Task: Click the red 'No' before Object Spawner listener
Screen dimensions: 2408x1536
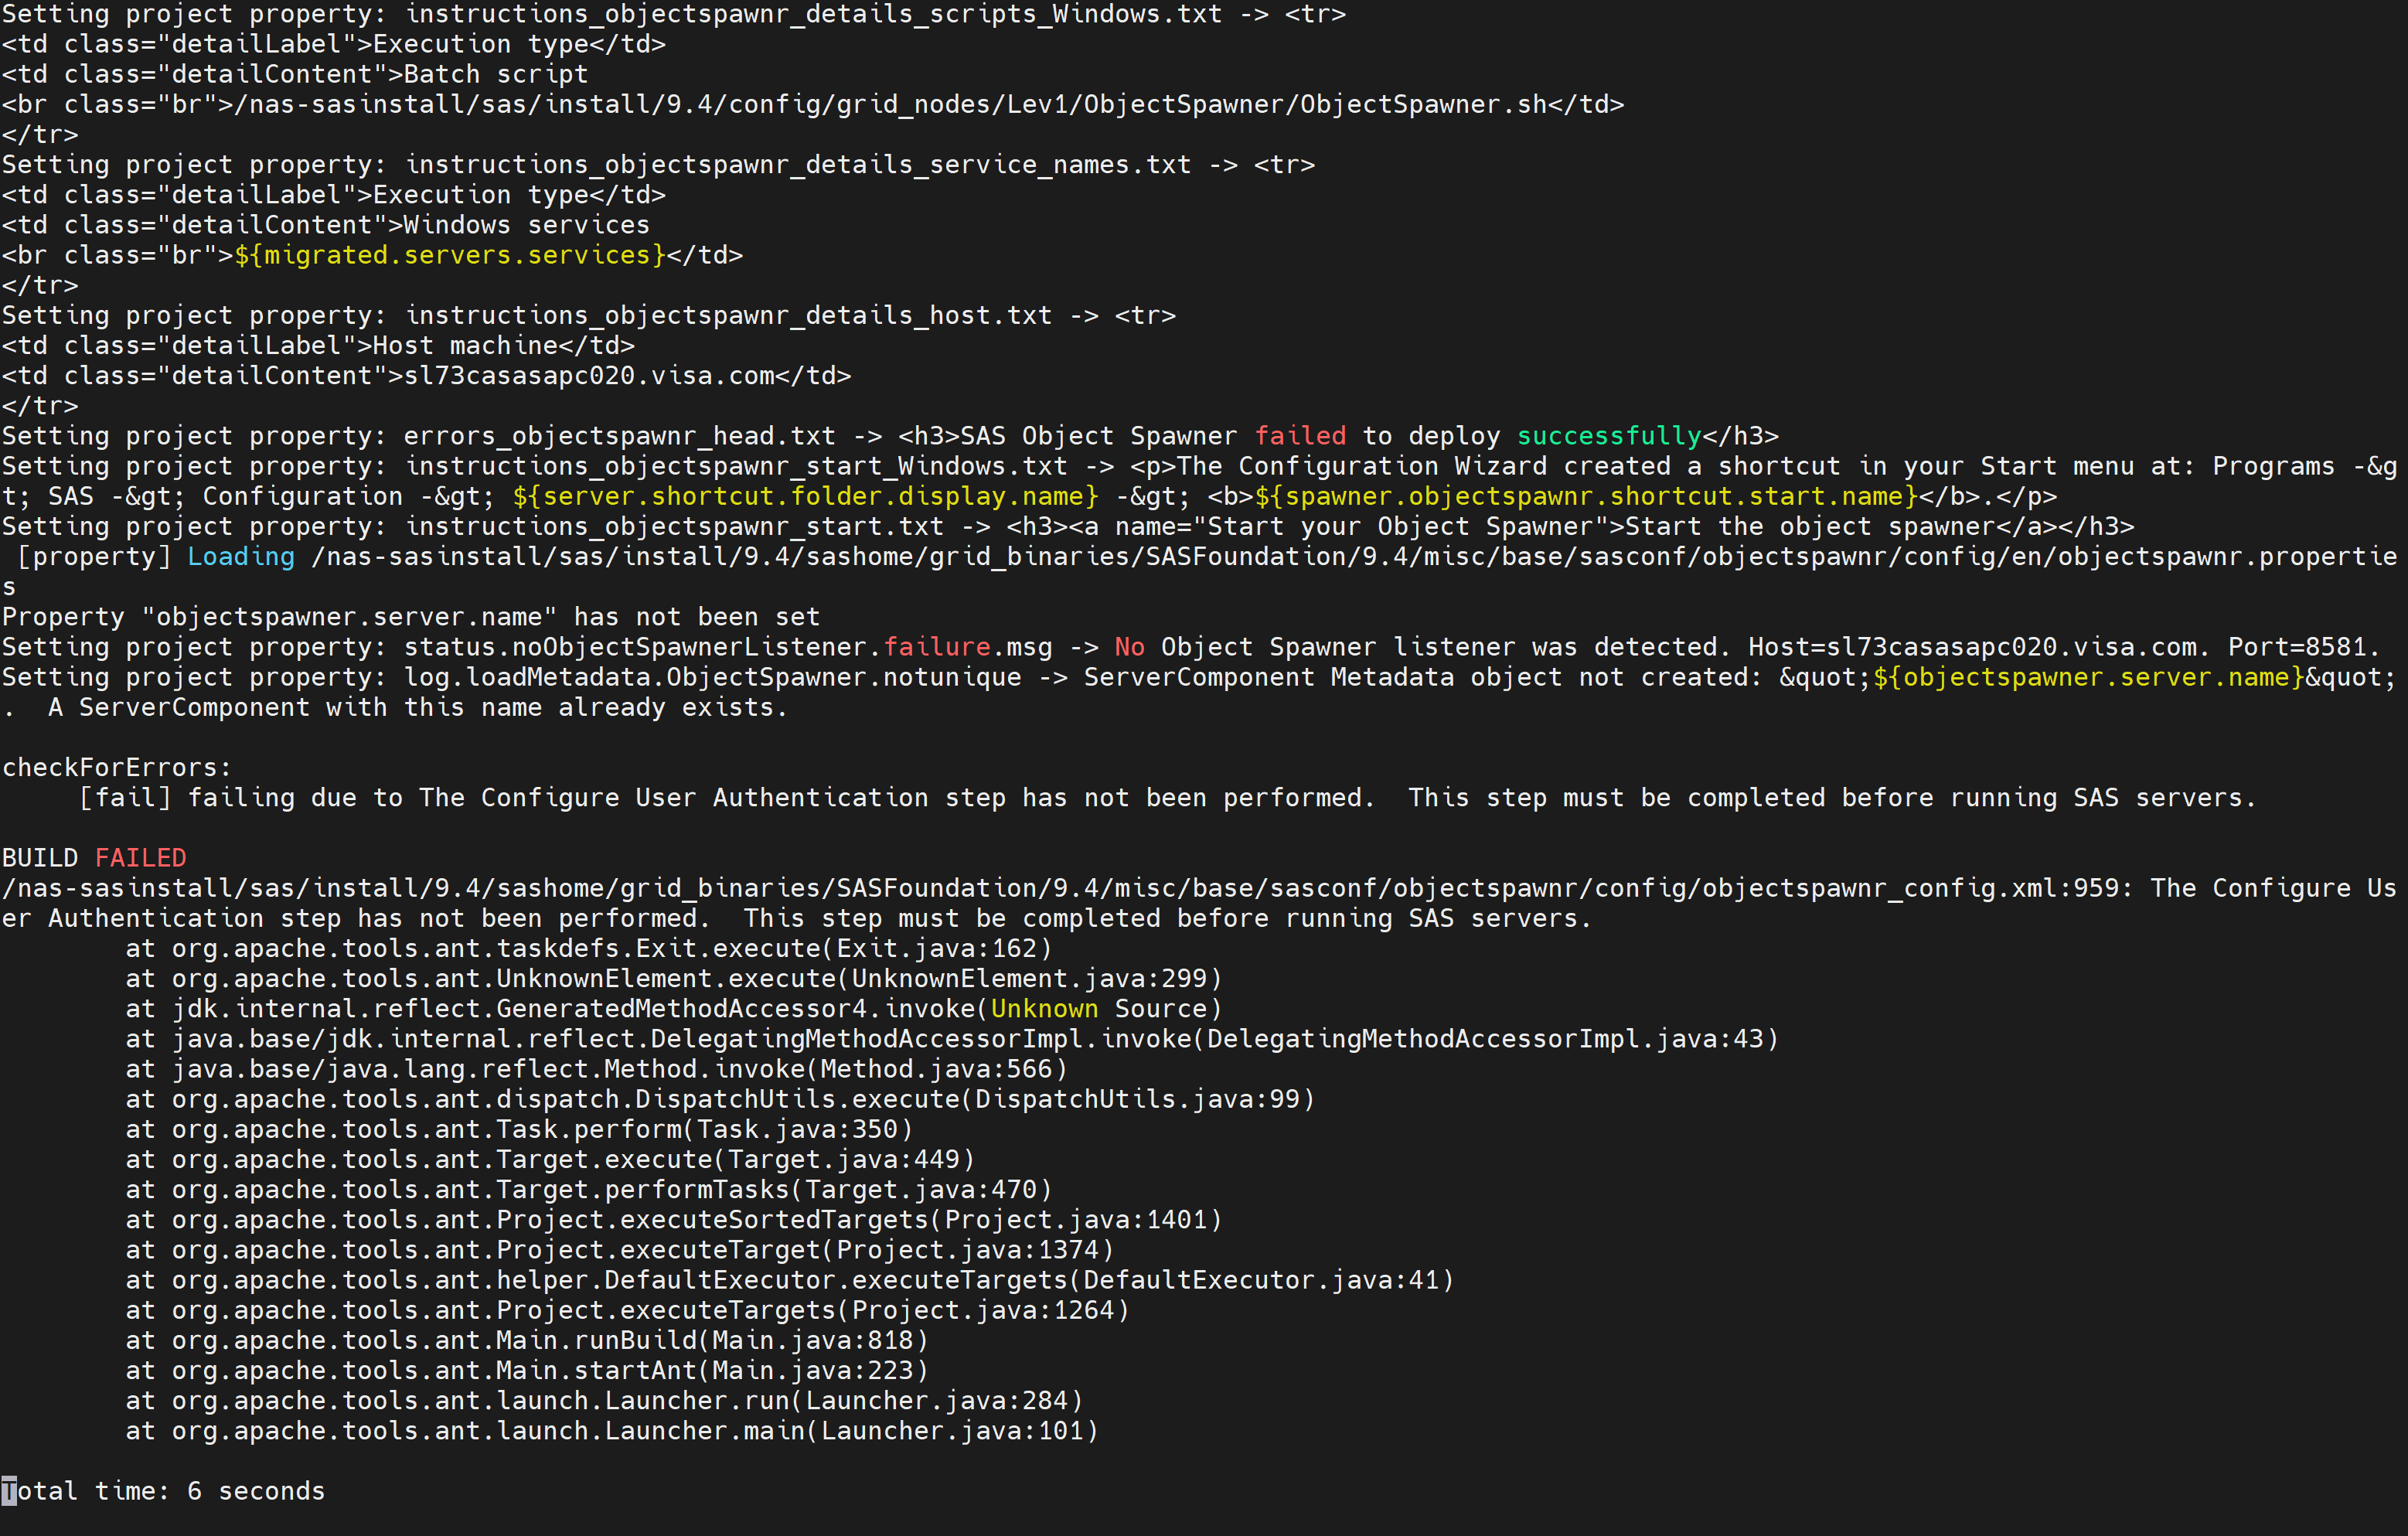Action: coord(1129,647)
